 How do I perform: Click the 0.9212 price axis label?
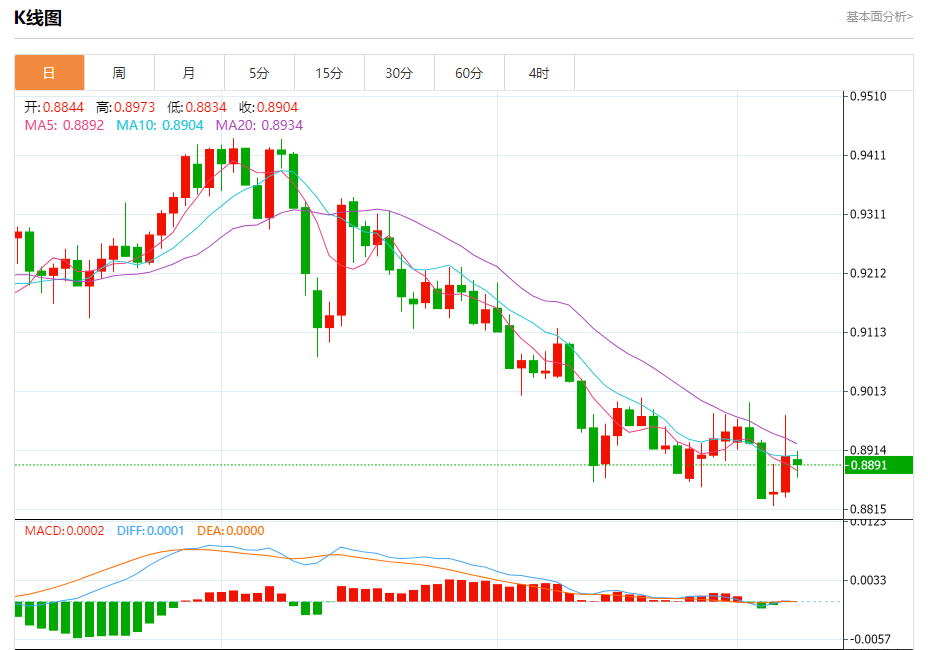coord(868,273)
